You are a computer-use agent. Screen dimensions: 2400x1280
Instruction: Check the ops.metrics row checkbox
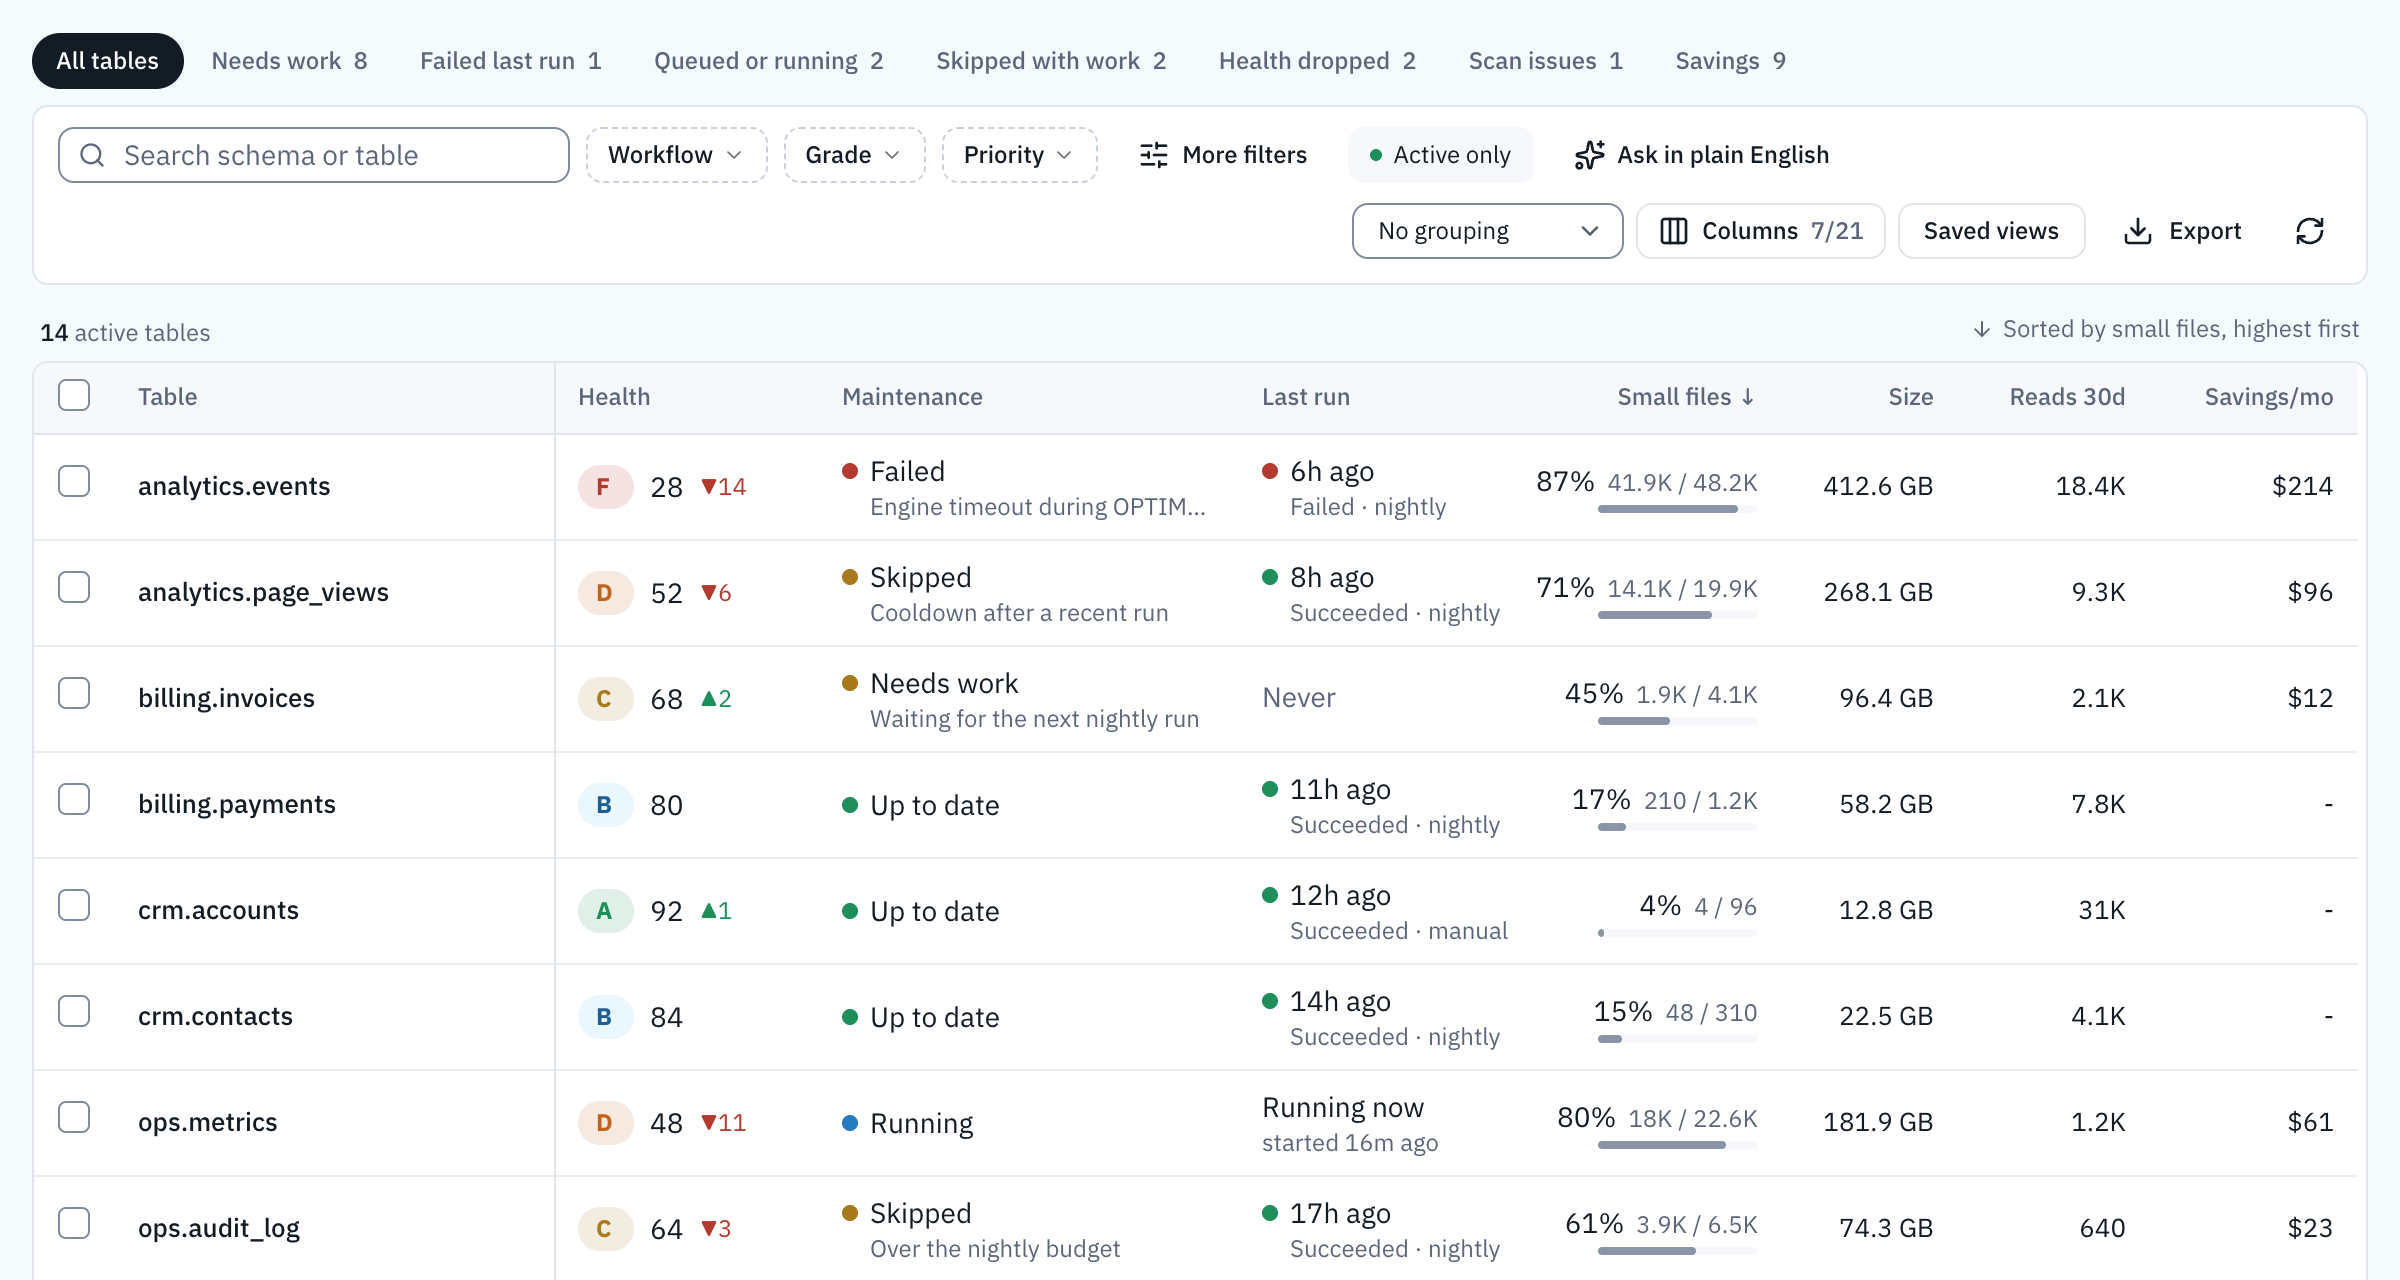coord(74,1117)
